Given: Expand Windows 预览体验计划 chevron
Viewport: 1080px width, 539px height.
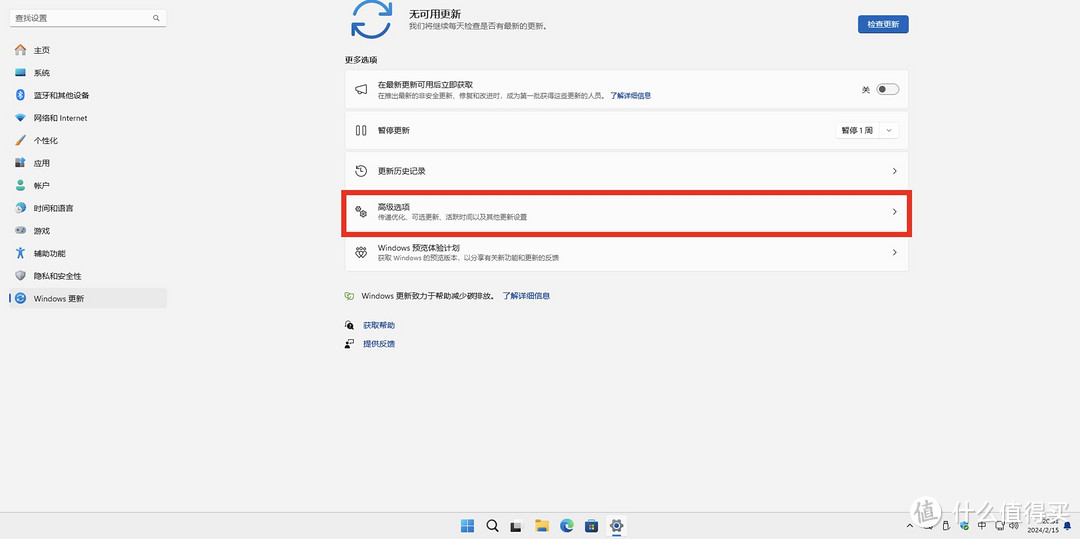Looking at the screenshot, I should (894, 252).
